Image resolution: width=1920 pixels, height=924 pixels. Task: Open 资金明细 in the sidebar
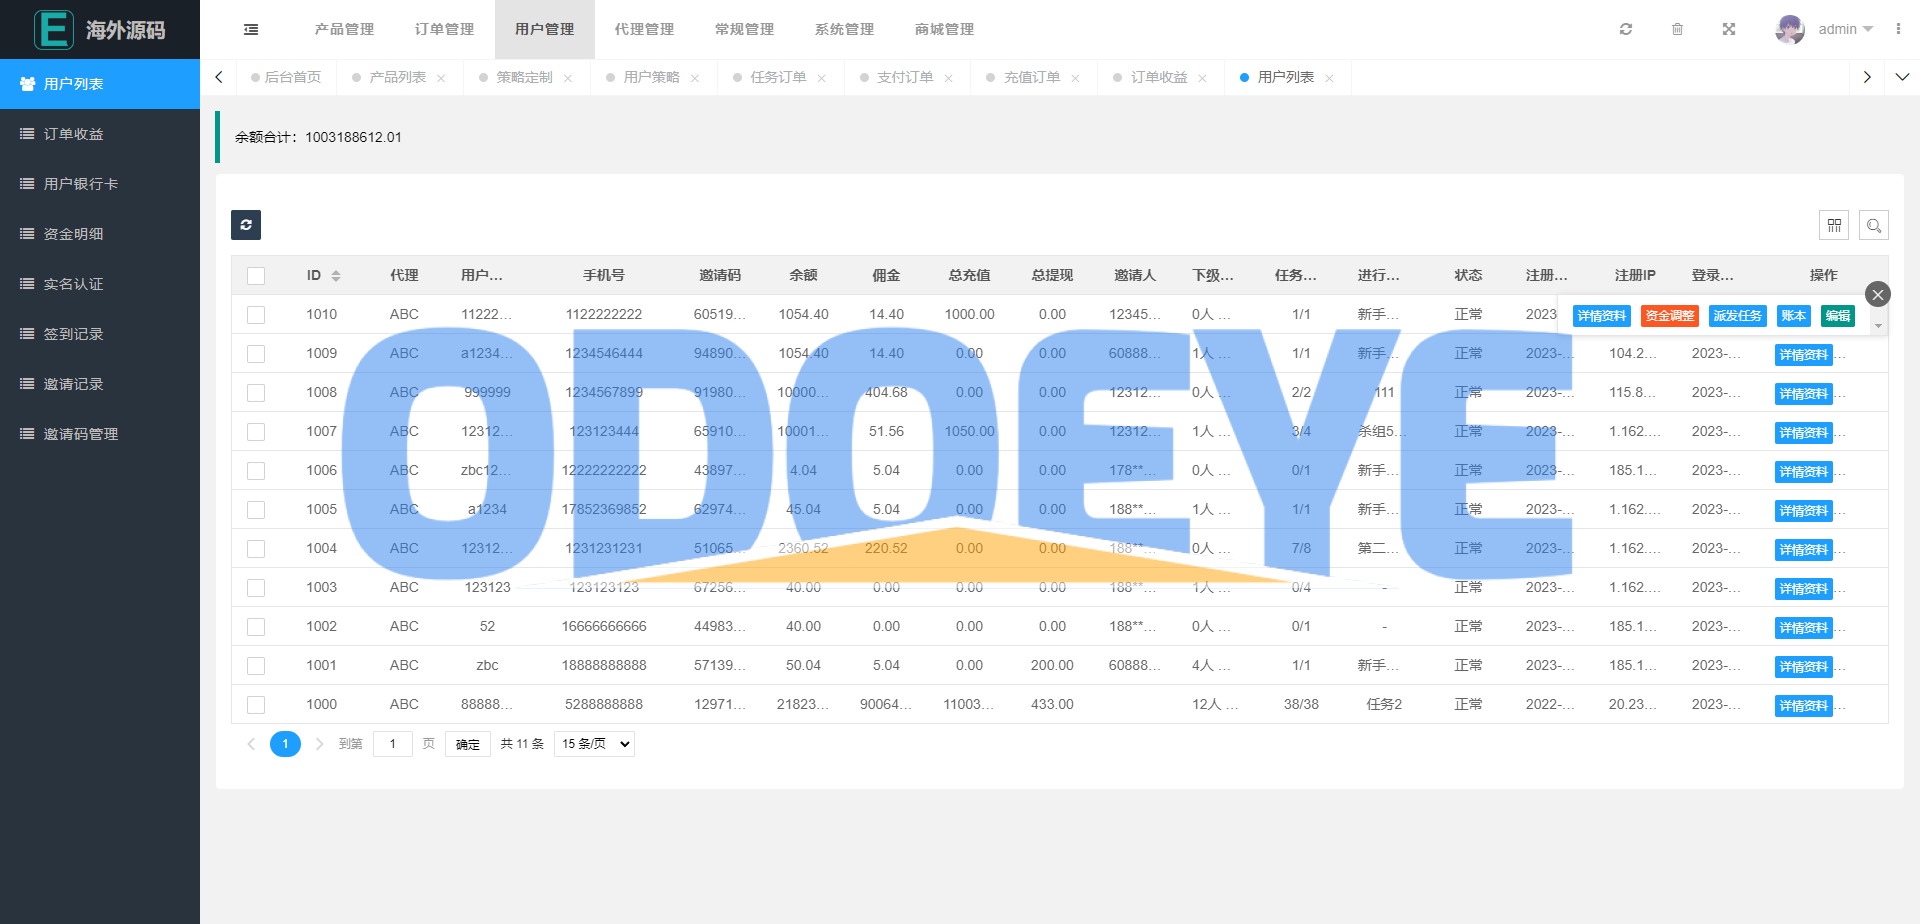[x=100, y=234]
